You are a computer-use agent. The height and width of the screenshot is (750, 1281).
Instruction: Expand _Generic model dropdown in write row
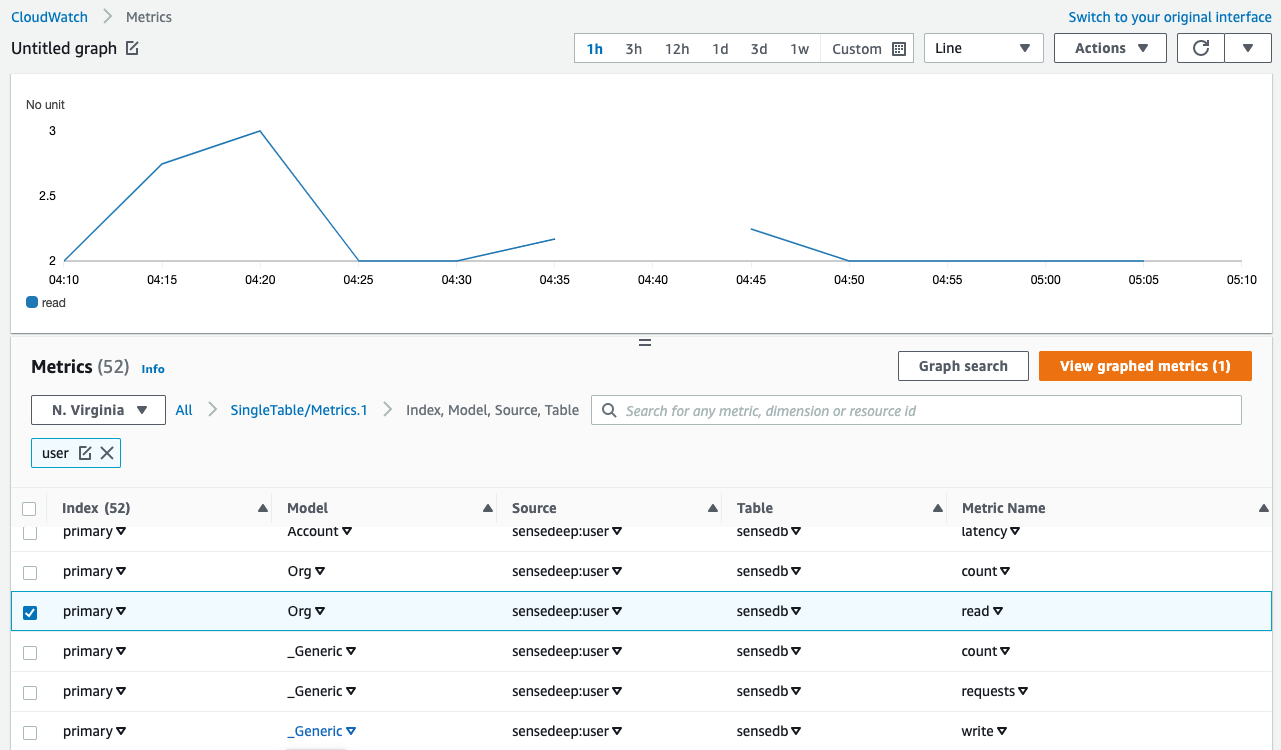(351, 732)
